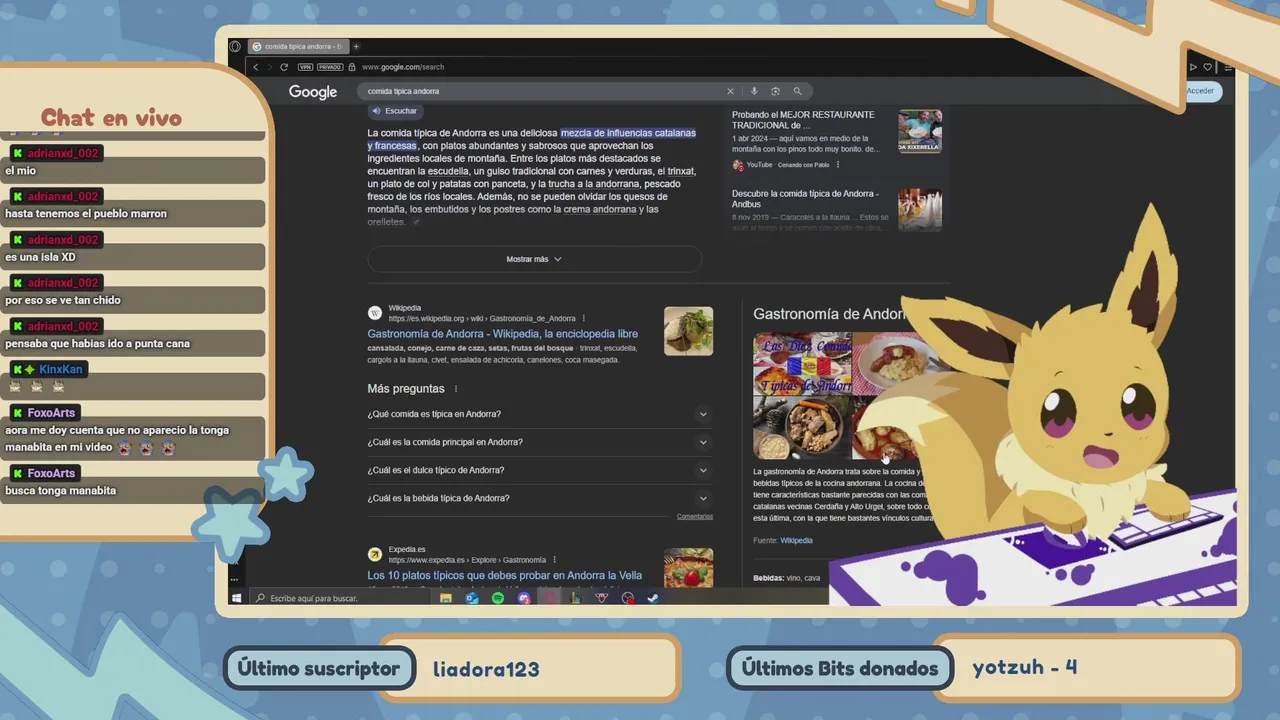This screenshot has width=1280, height=720.
Task: Open Discord from the taskbar
Action: pos(524,598)
